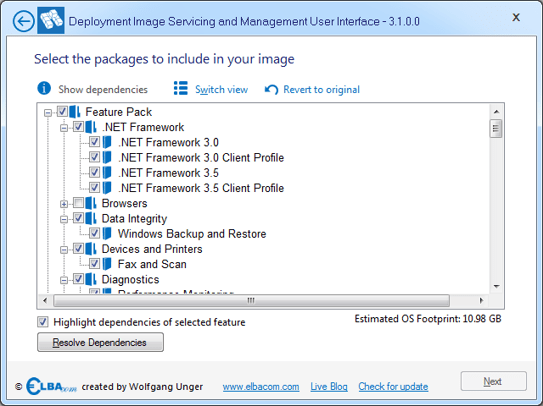Viewport: 543px width, 406px height.
Task: Uncheck the .NET Framework 3.5 checkbox
Action: click(x=95, y=173)
